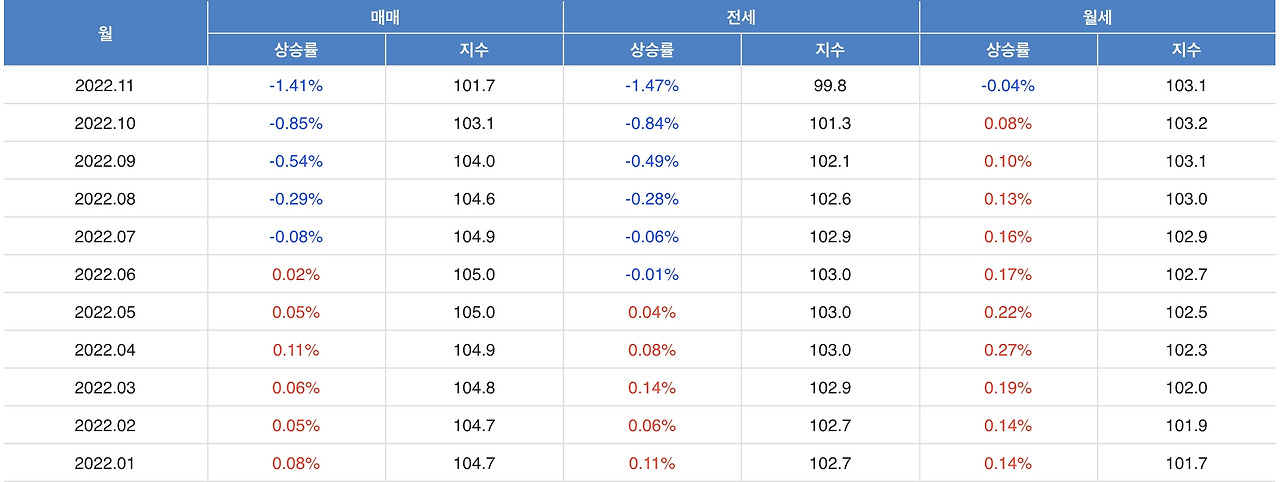Select the 2022.06 month cell
Viewport: 1280px width, 482px height.
point(105,275)
